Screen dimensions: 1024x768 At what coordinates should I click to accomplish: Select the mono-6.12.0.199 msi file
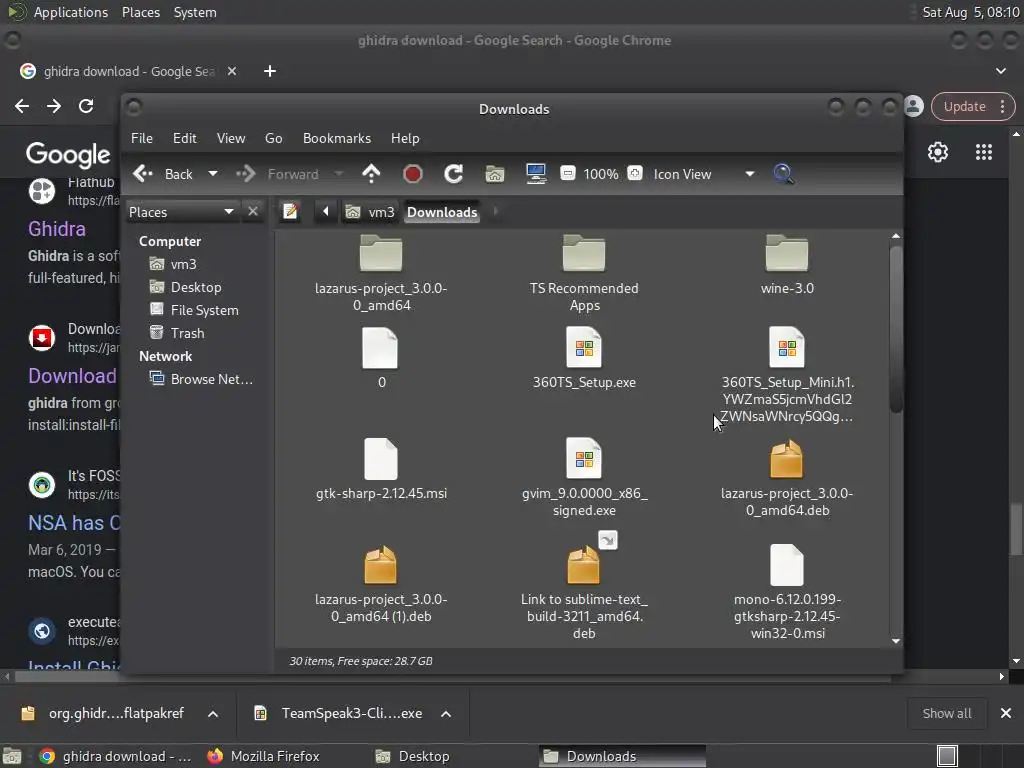787,592
